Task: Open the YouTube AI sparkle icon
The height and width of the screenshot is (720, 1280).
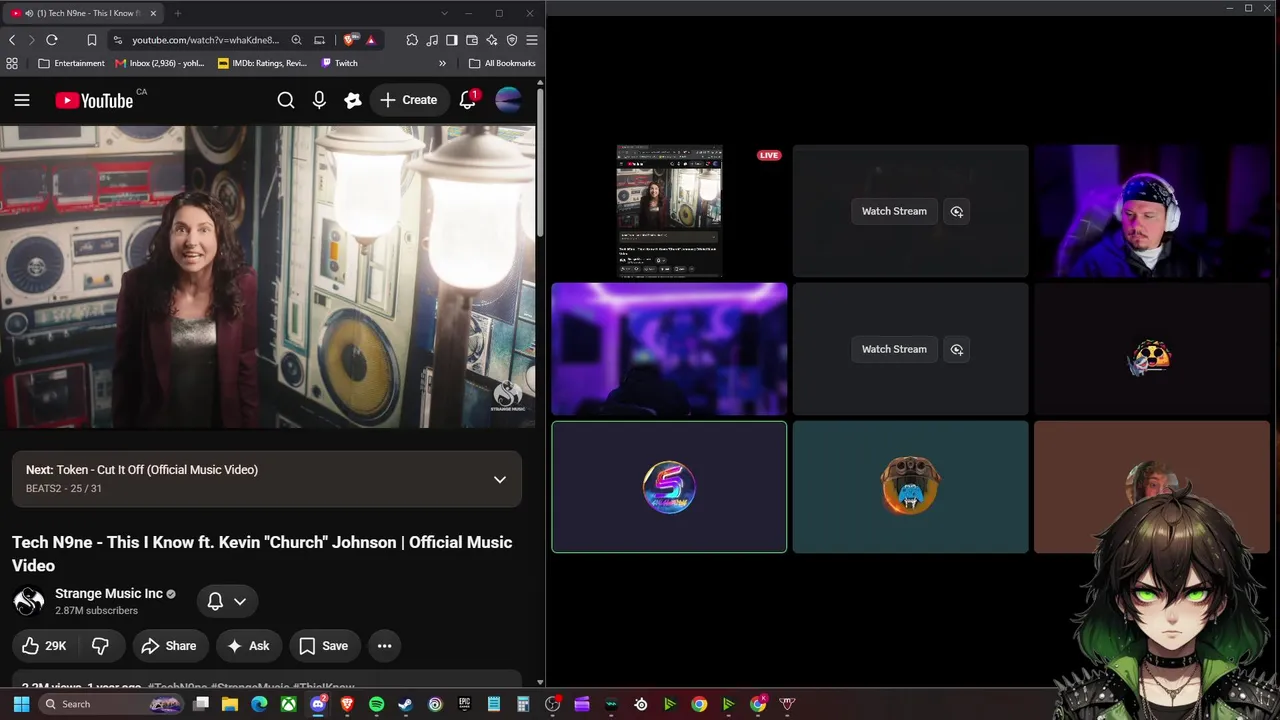Action: pyautogui.click(x=353, y=100)
